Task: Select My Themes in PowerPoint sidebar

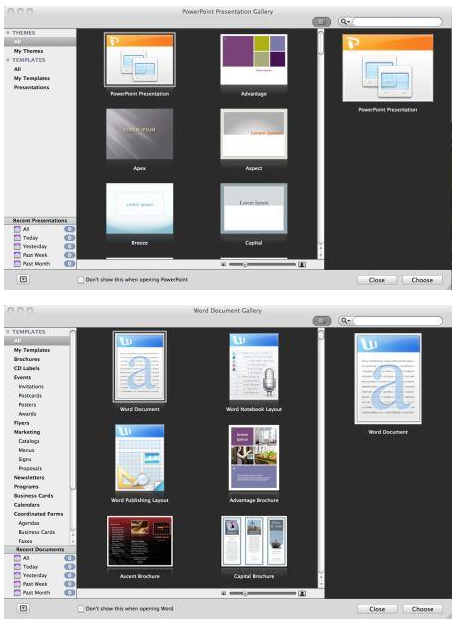Action: tap(28, 51)
